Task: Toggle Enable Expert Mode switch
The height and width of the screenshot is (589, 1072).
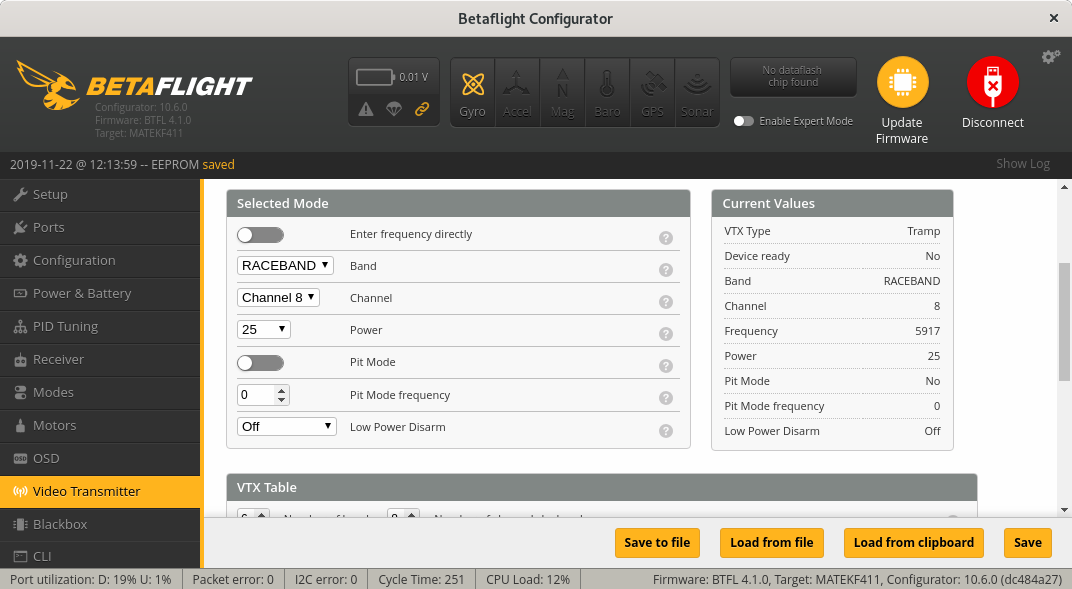Action: (744, 121)
